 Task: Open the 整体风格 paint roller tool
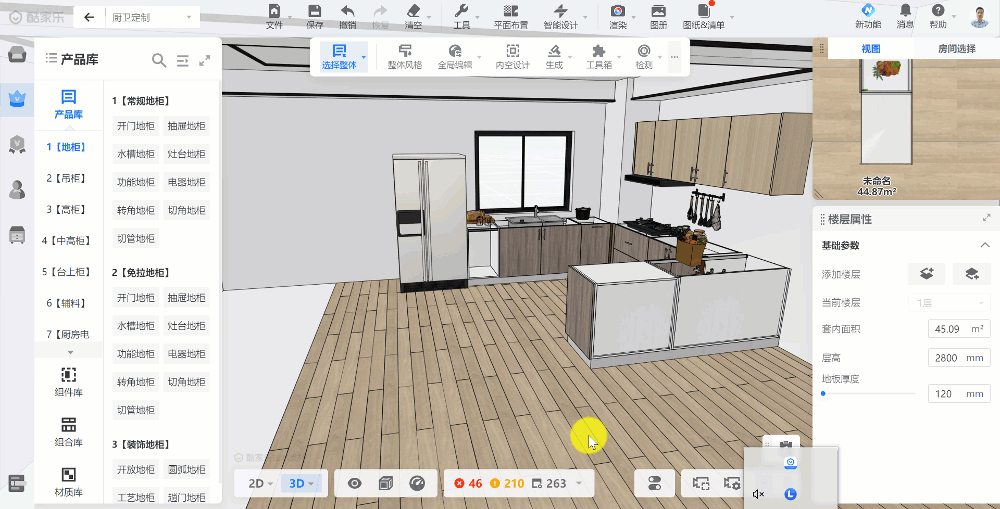pyautogui.click(x=405, y=51)
